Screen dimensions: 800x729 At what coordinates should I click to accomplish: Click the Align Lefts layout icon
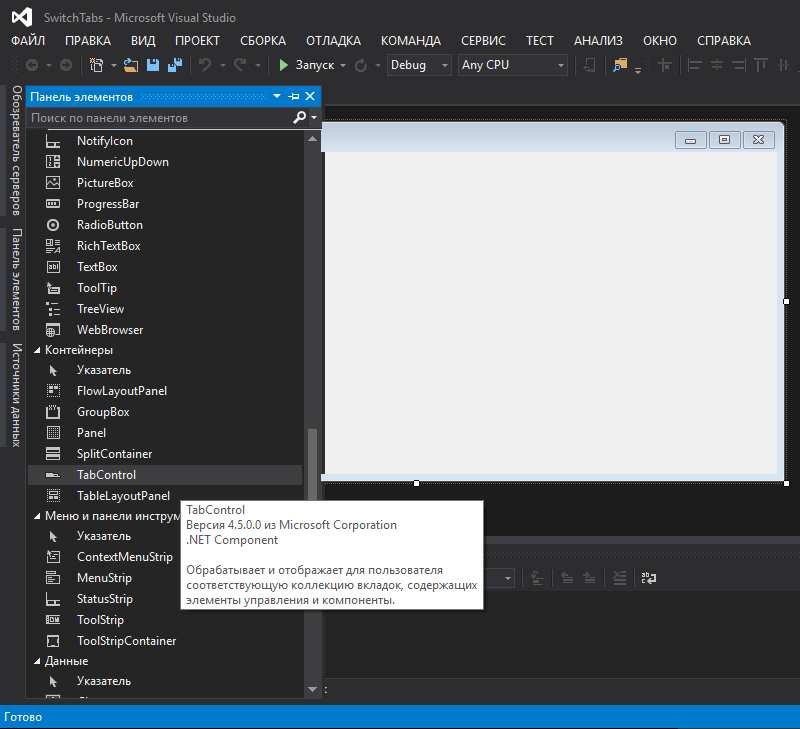pyautogui.click(x=694, y=65)
